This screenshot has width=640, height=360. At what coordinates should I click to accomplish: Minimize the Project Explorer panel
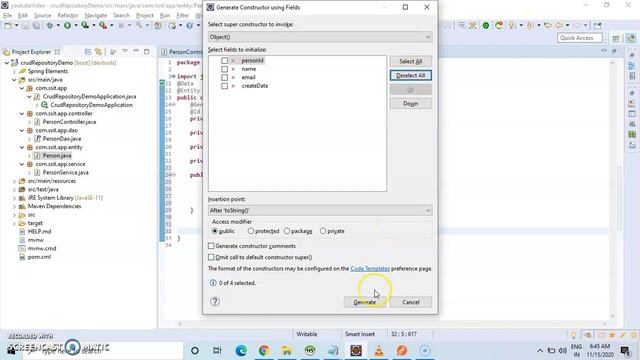136,51
